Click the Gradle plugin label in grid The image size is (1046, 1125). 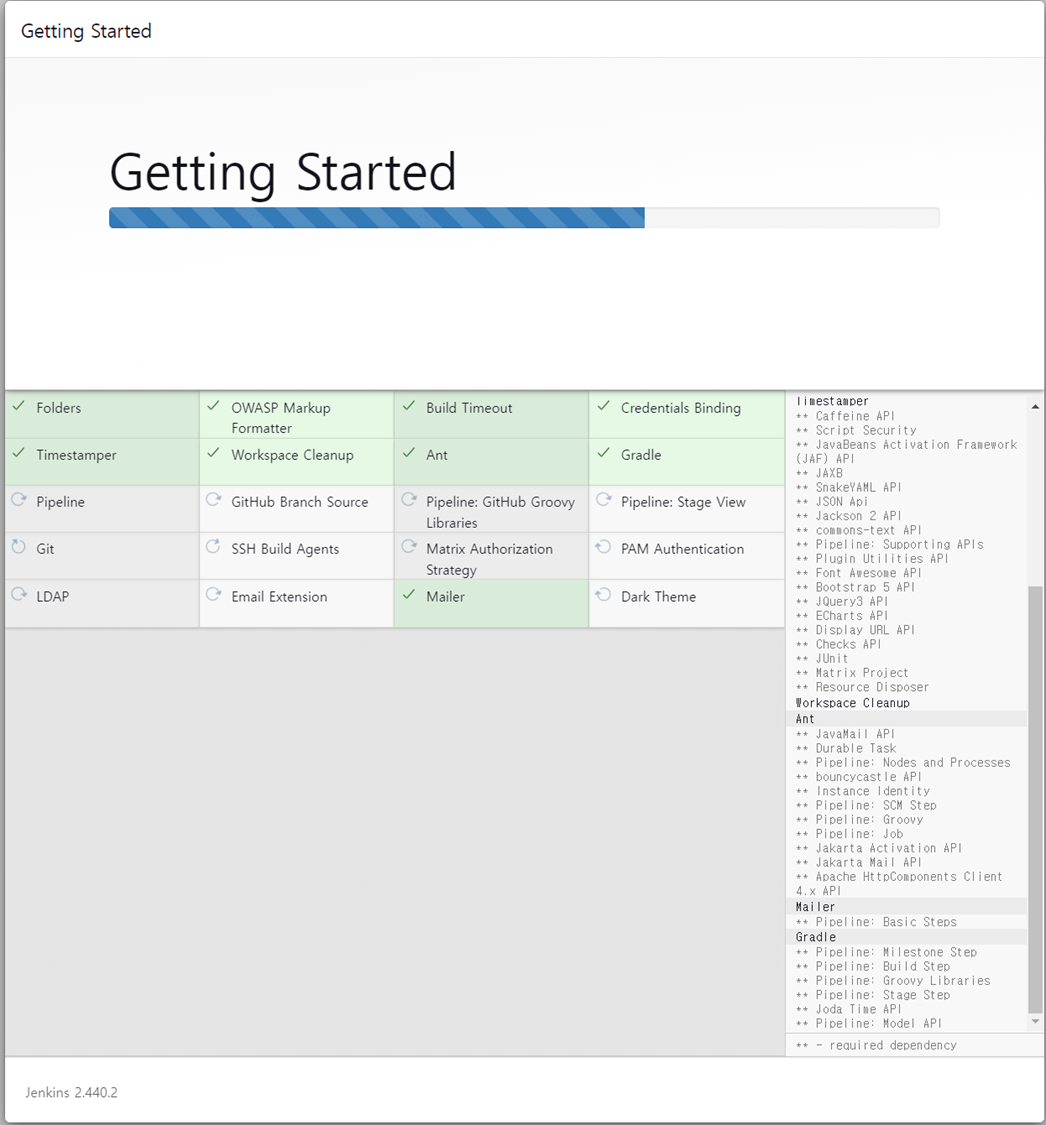pyautogui.click(x=641, y=456)
